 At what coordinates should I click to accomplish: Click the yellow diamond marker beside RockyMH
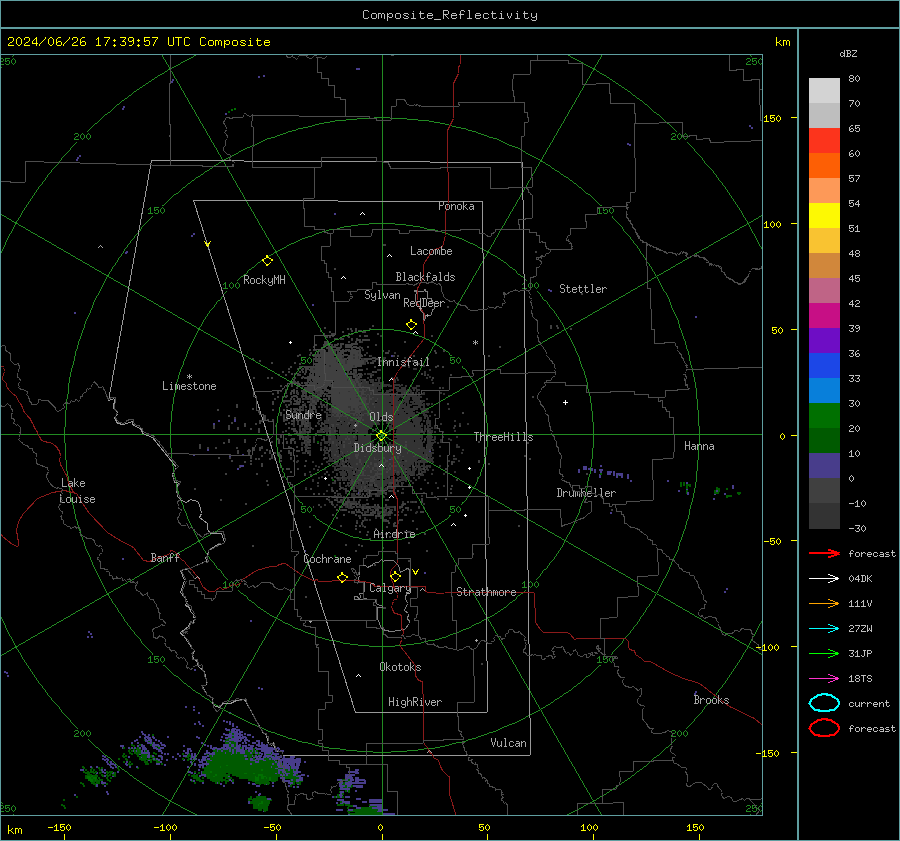[x=267, y=261]
